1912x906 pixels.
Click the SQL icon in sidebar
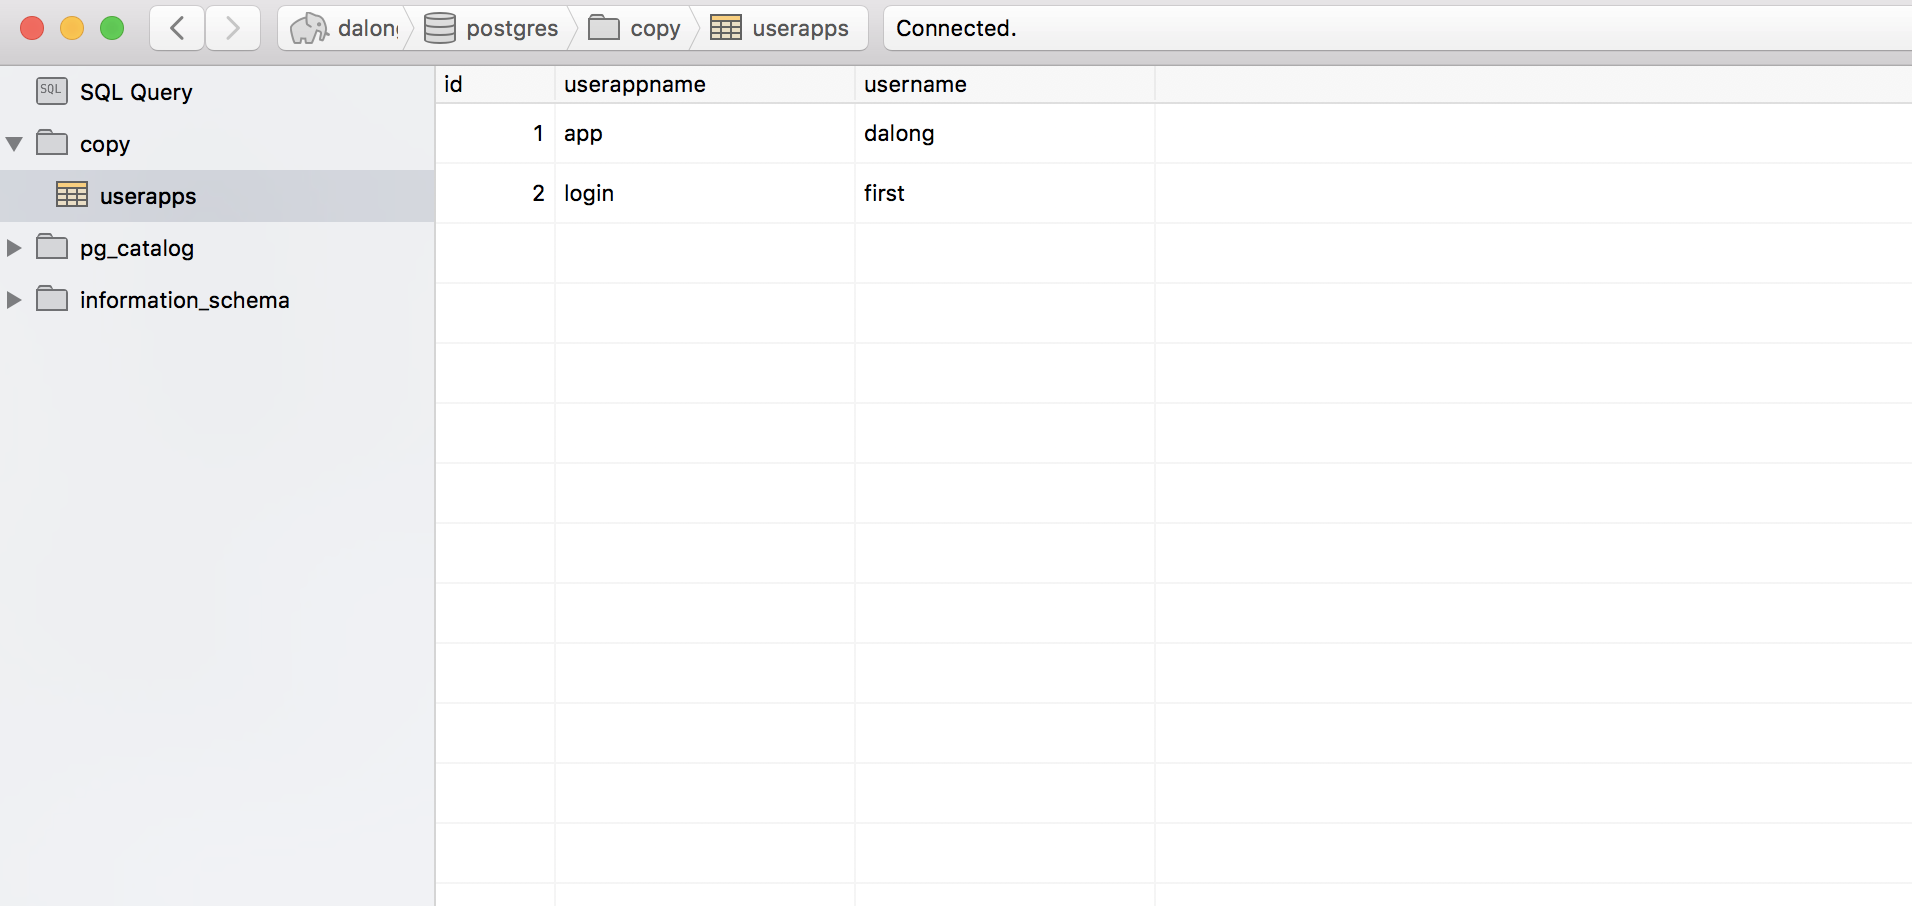click(x=52, y=91)
